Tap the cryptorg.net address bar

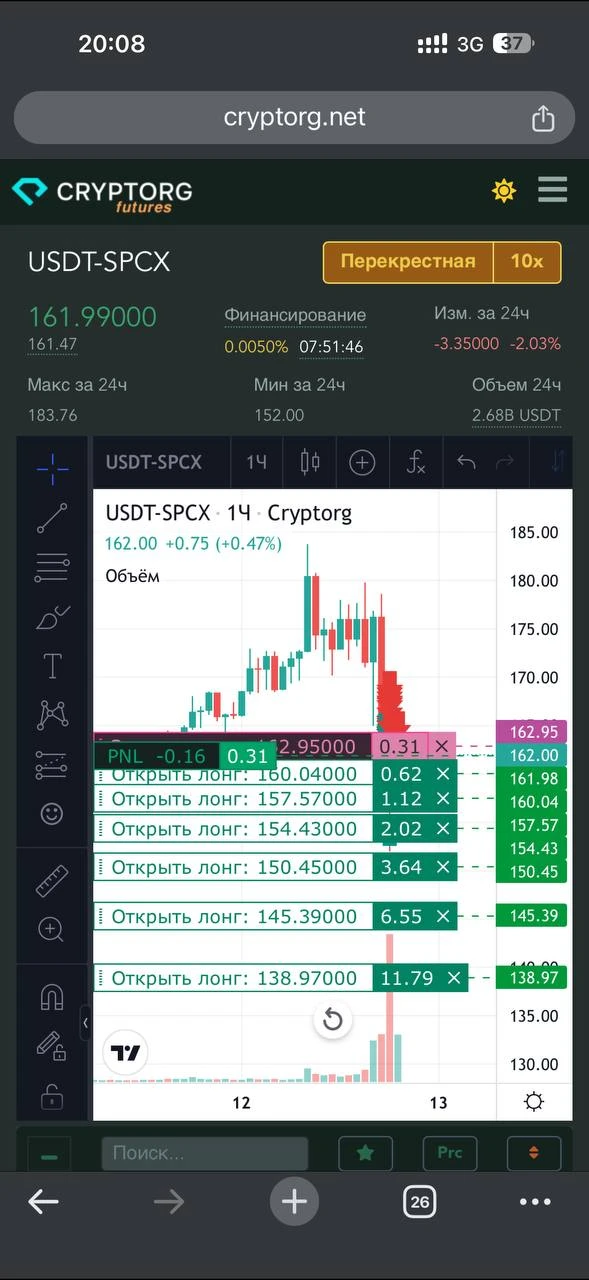pos(294,118)
